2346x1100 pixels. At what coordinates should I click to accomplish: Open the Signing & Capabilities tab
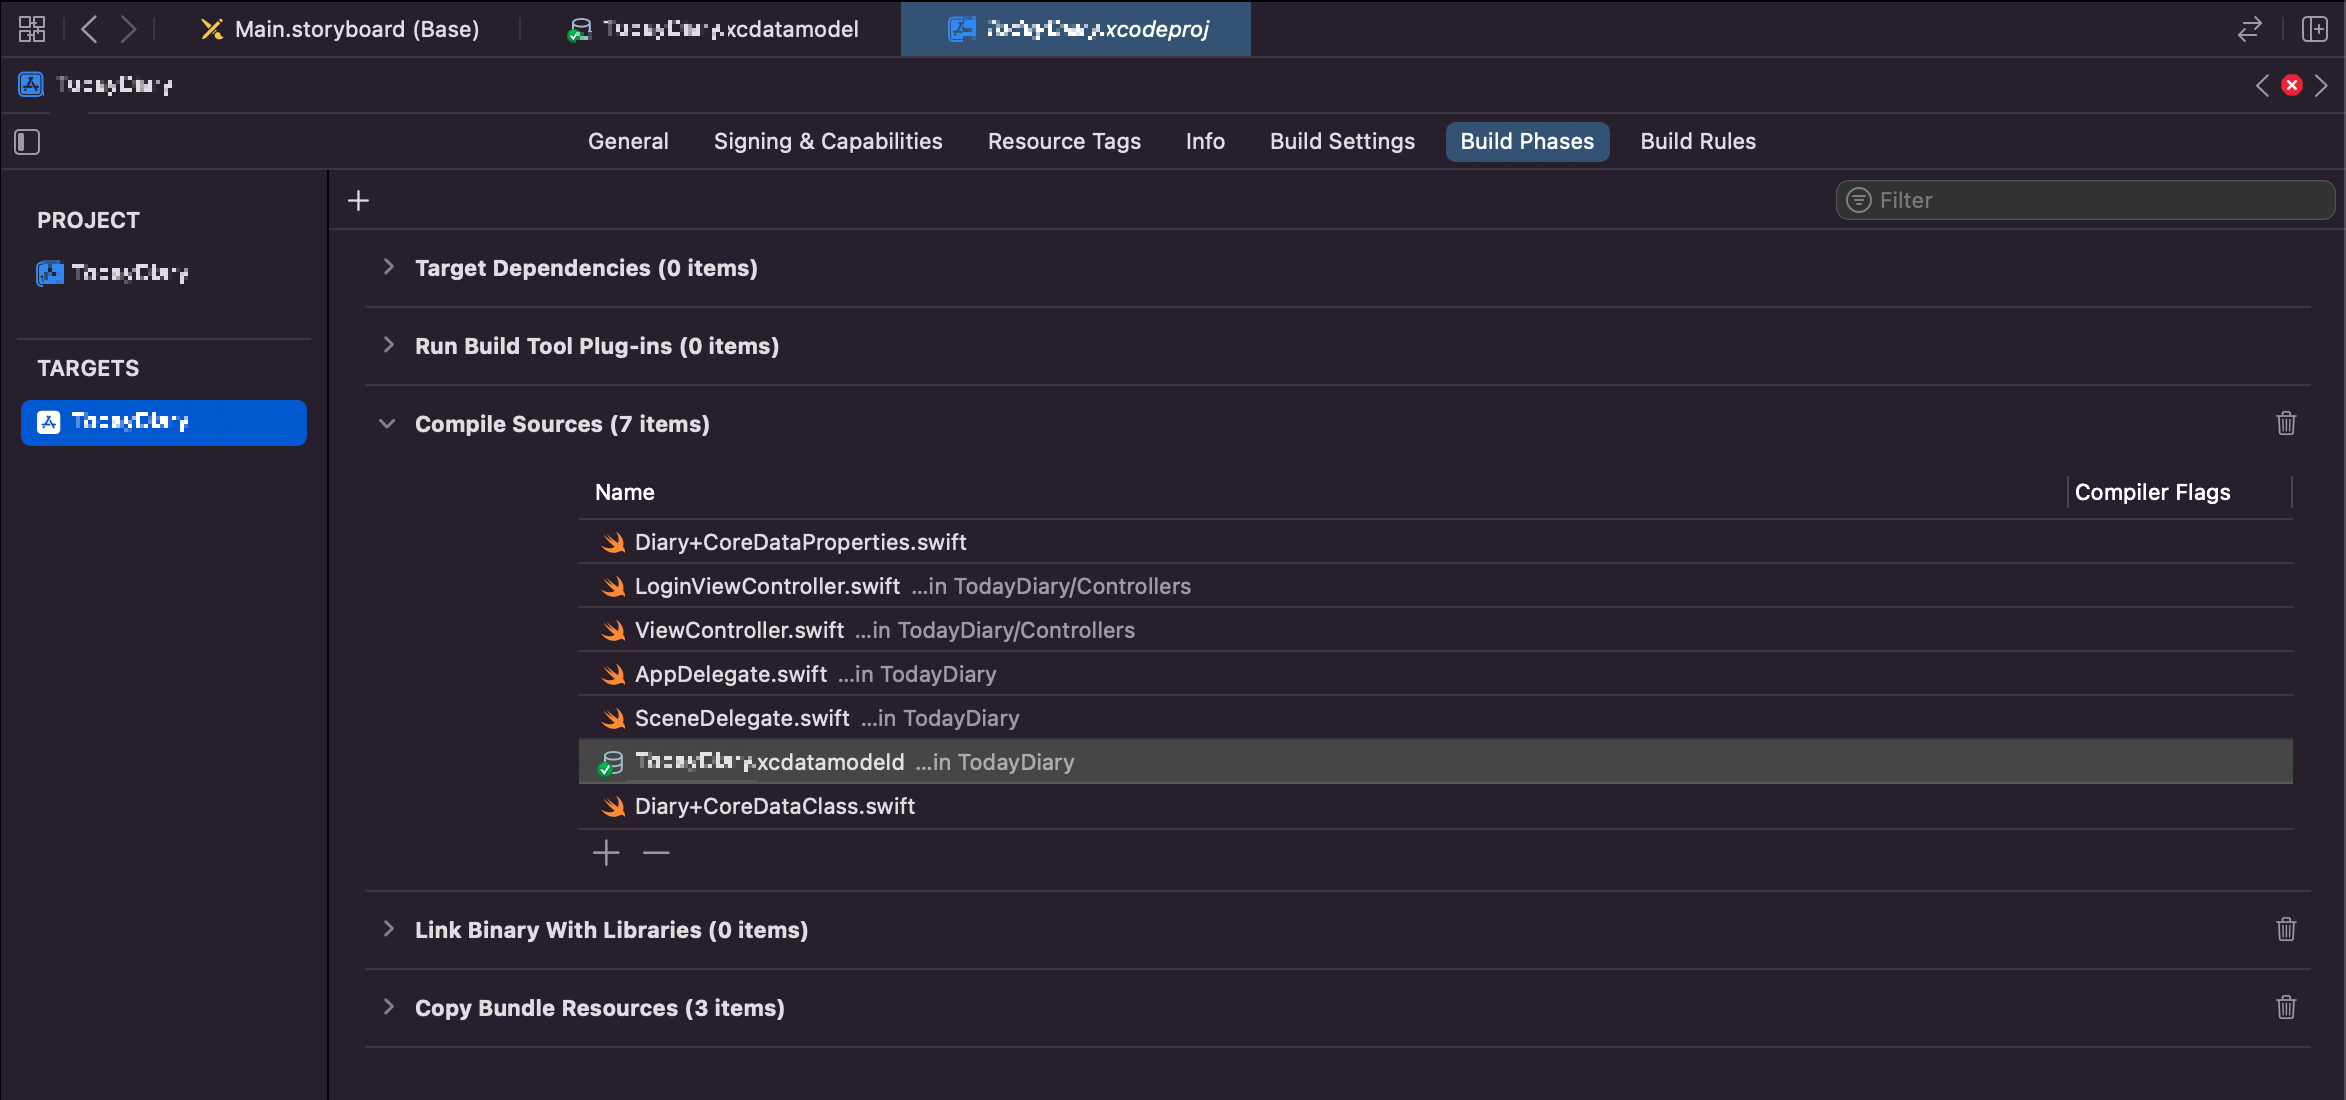tap(828, 142)
